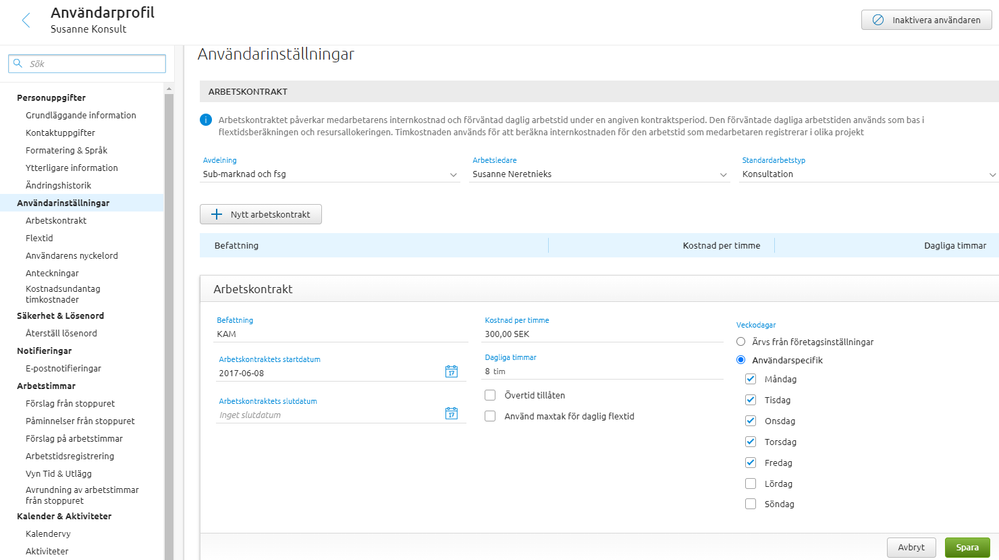Open end date calendar picker
This screenshot has width=999, height=560.
pyautogui.click(x=451, y=414)
